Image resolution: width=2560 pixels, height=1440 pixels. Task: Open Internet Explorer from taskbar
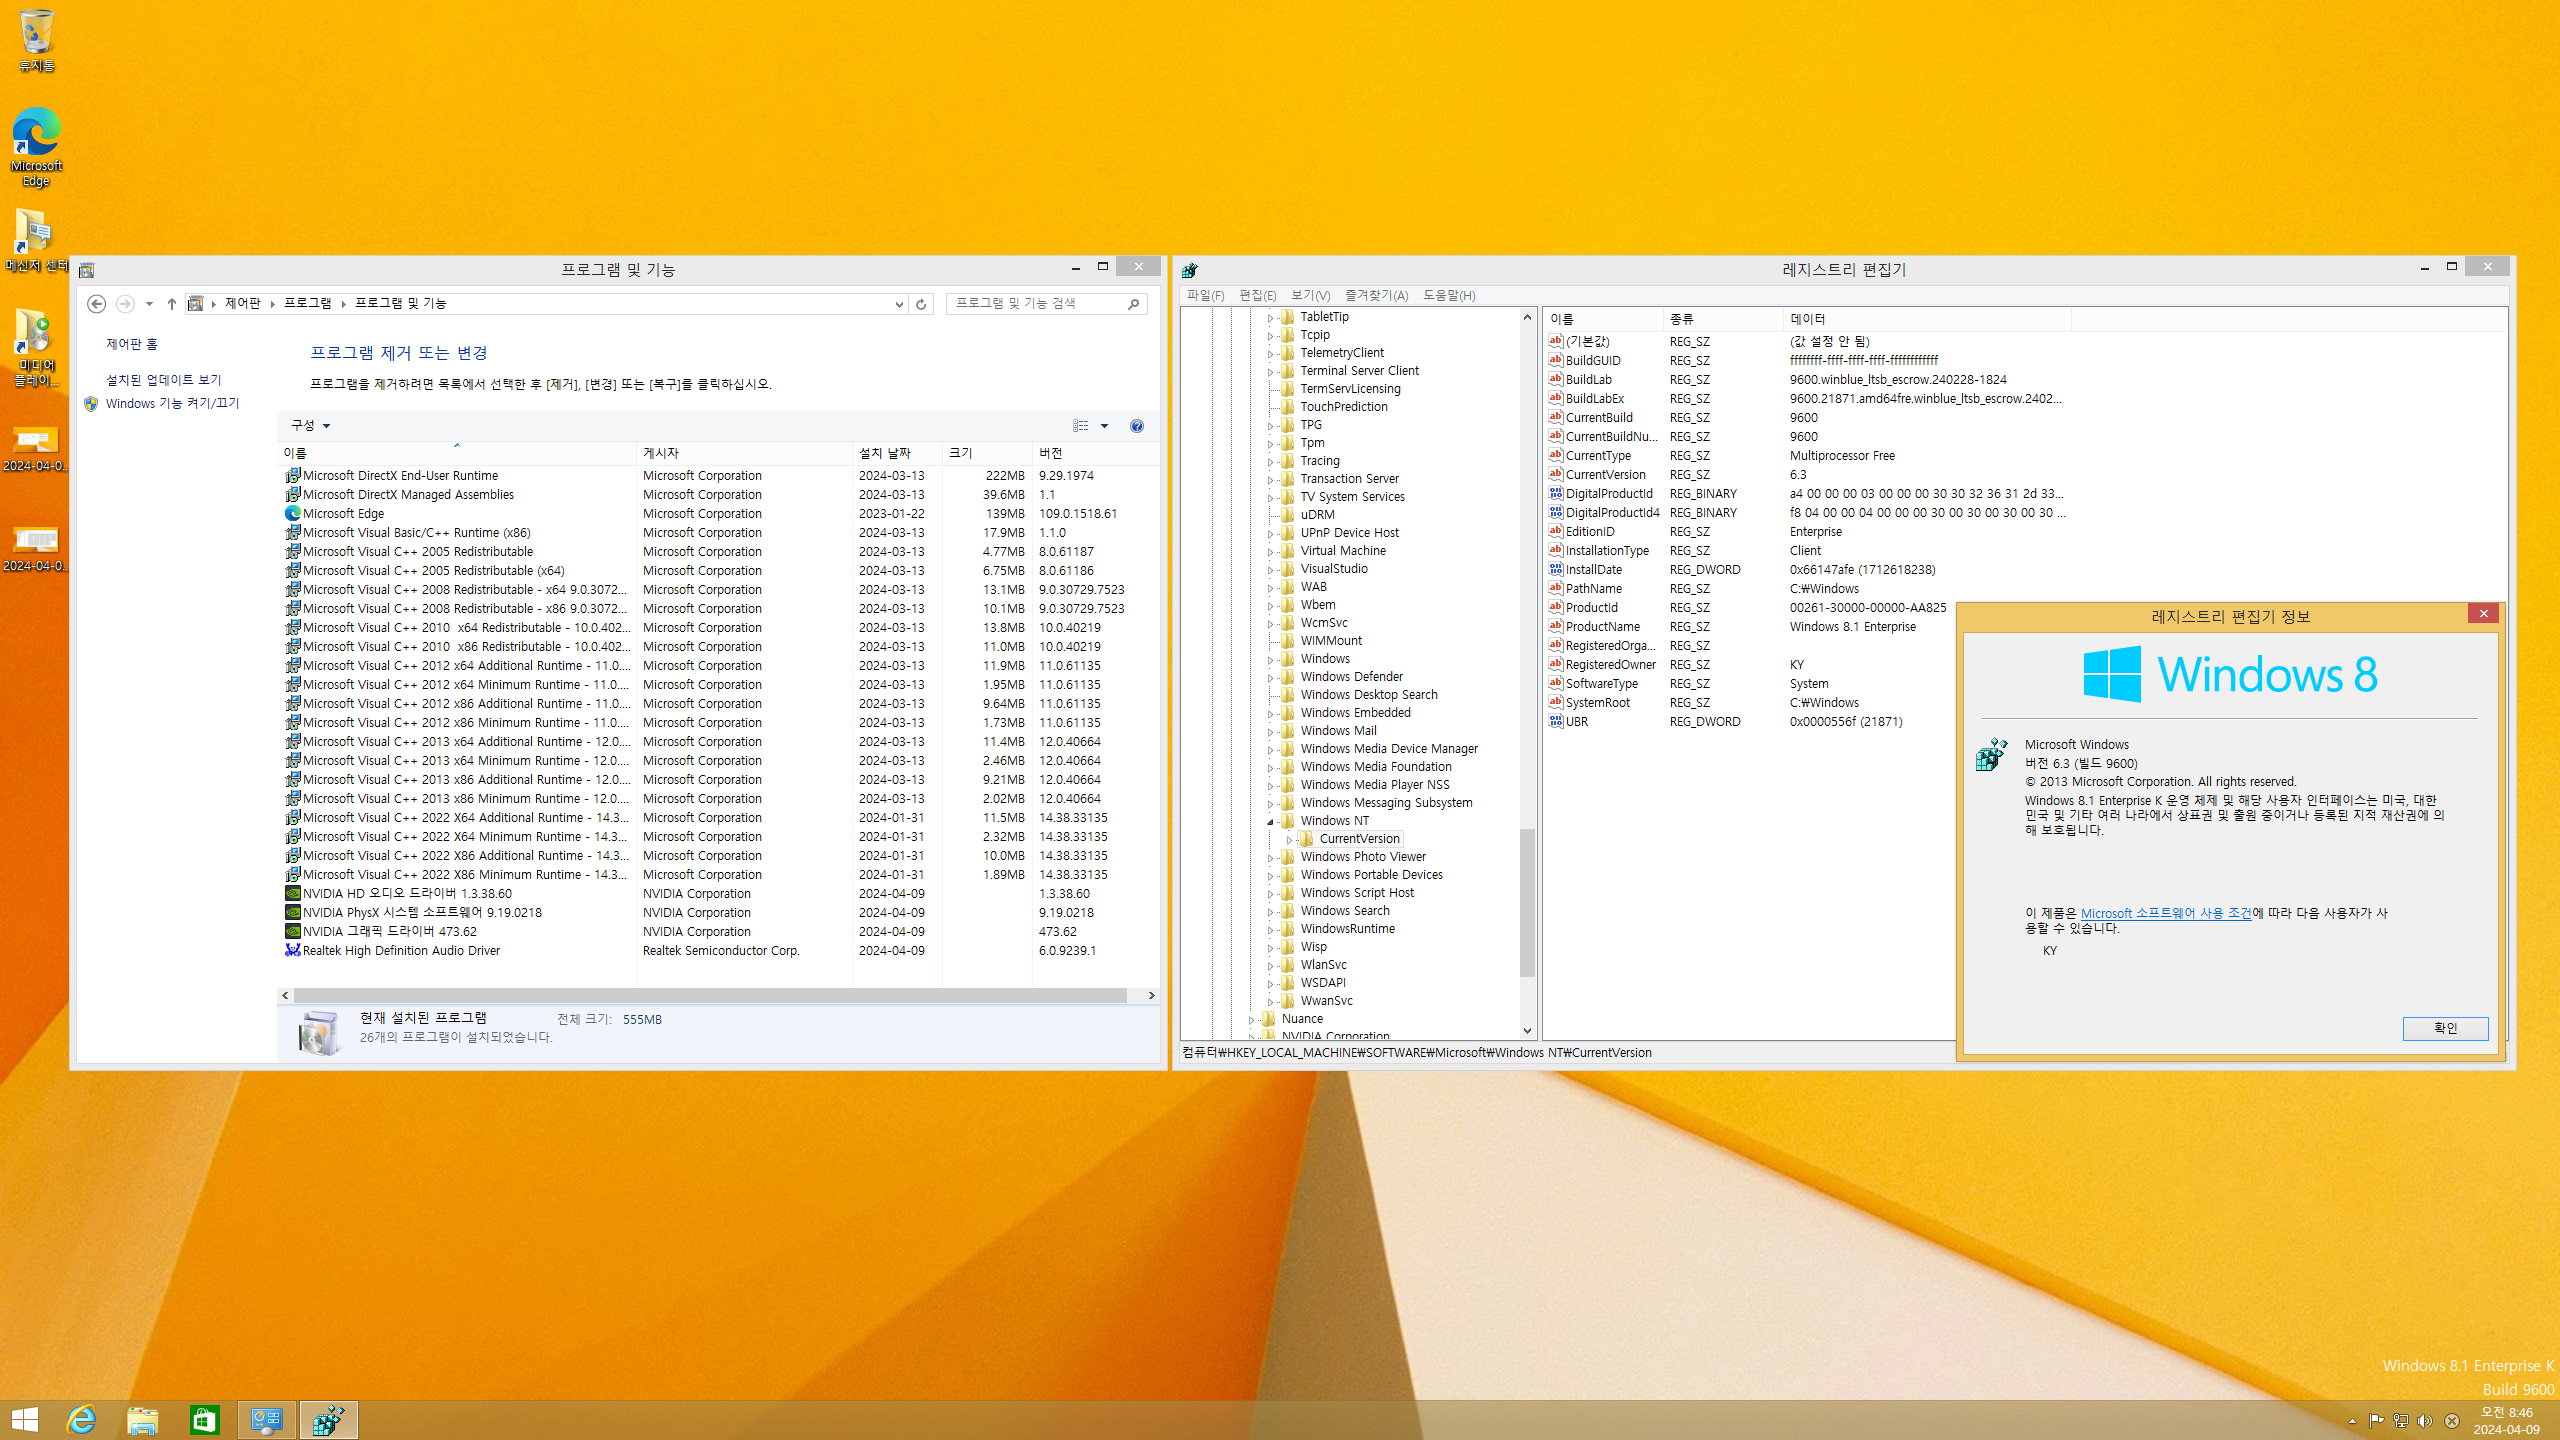click(x=81, y=1420)
